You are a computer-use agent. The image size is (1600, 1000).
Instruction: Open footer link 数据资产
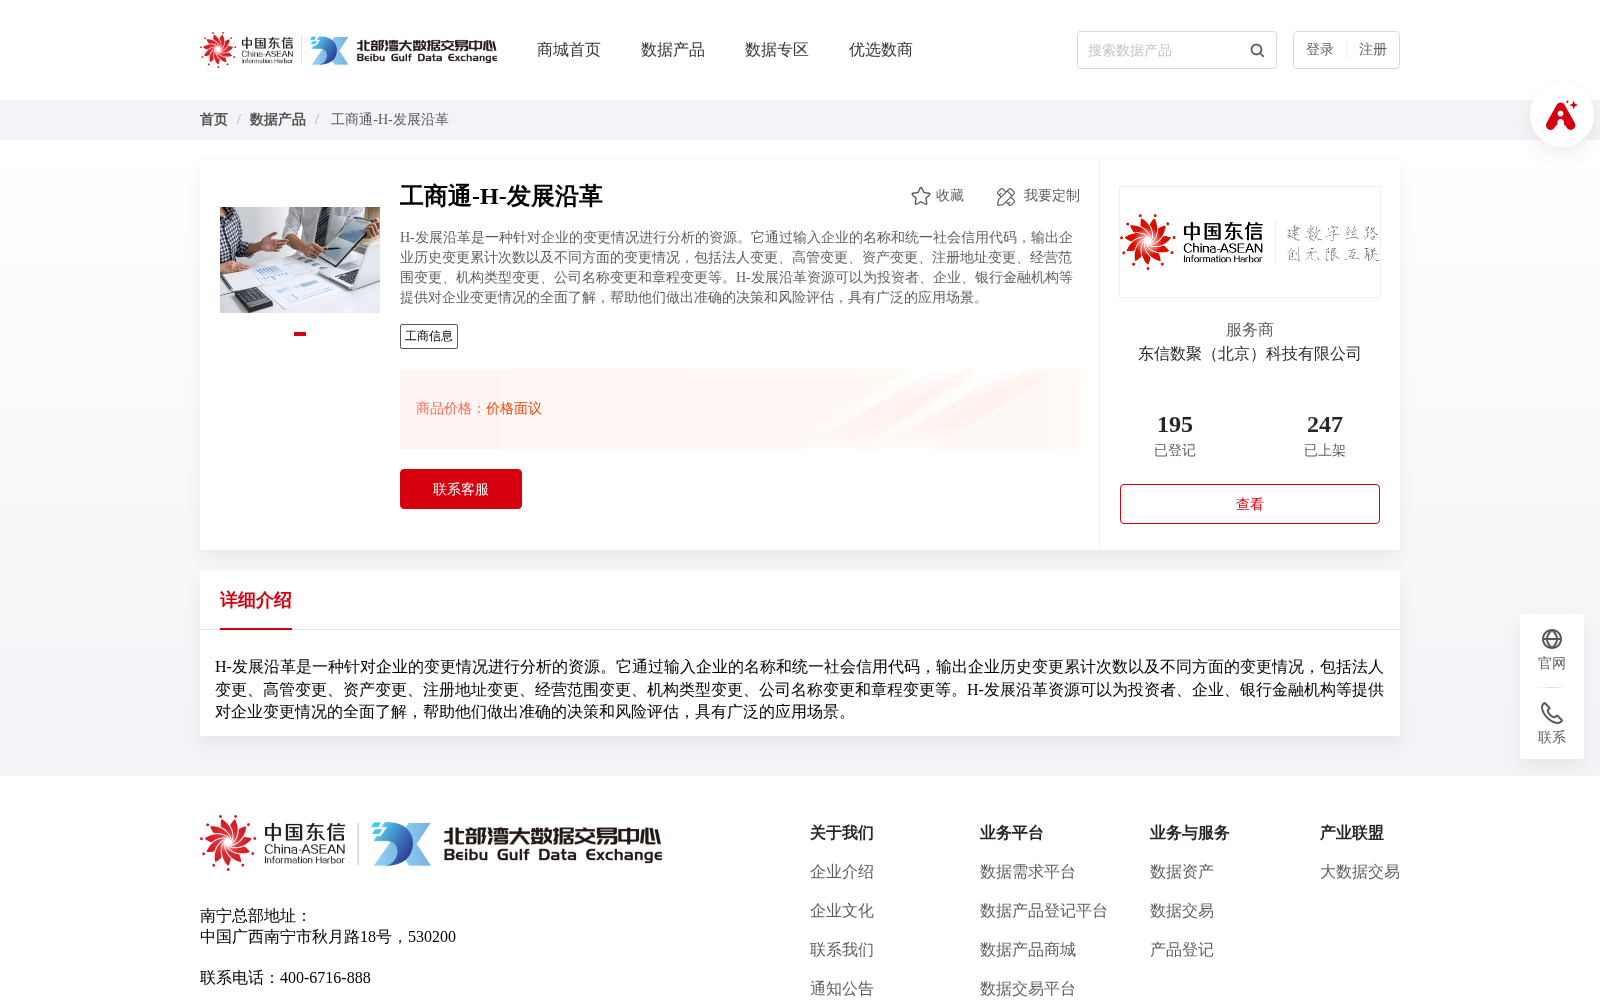1182,872
